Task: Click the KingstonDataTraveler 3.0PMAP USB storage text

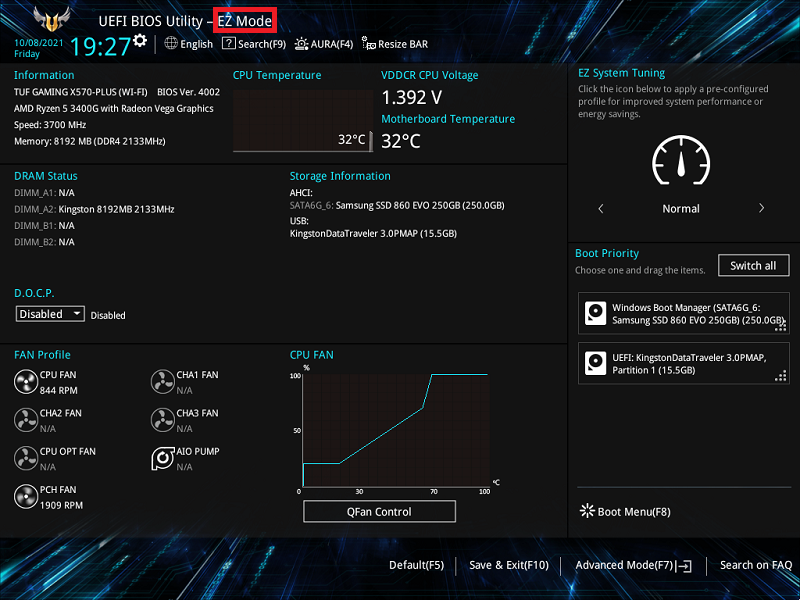Action: tap(373, 234)
